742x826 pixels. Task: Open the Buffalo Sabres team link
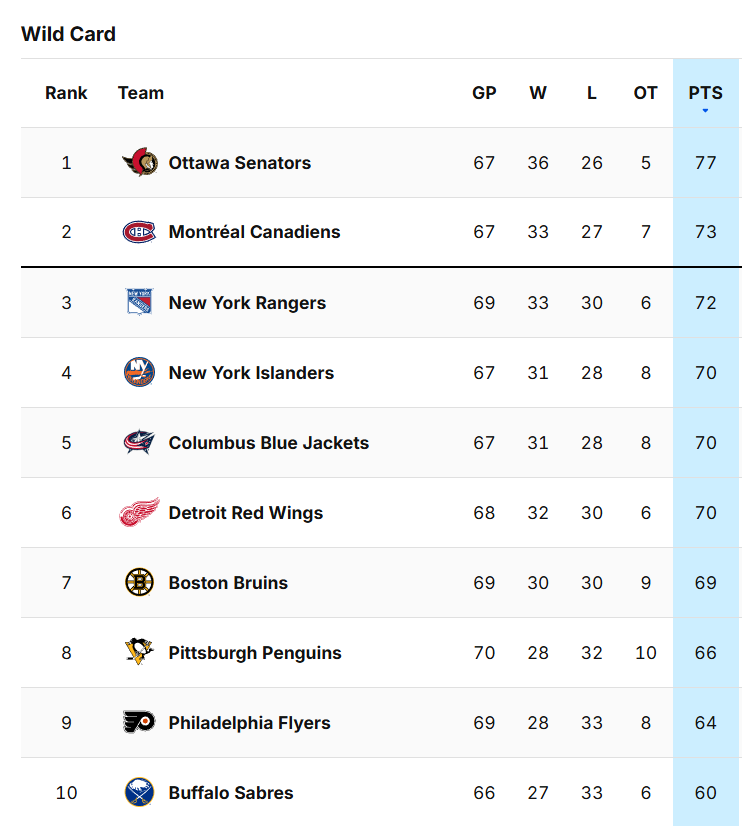click(231, 793)
